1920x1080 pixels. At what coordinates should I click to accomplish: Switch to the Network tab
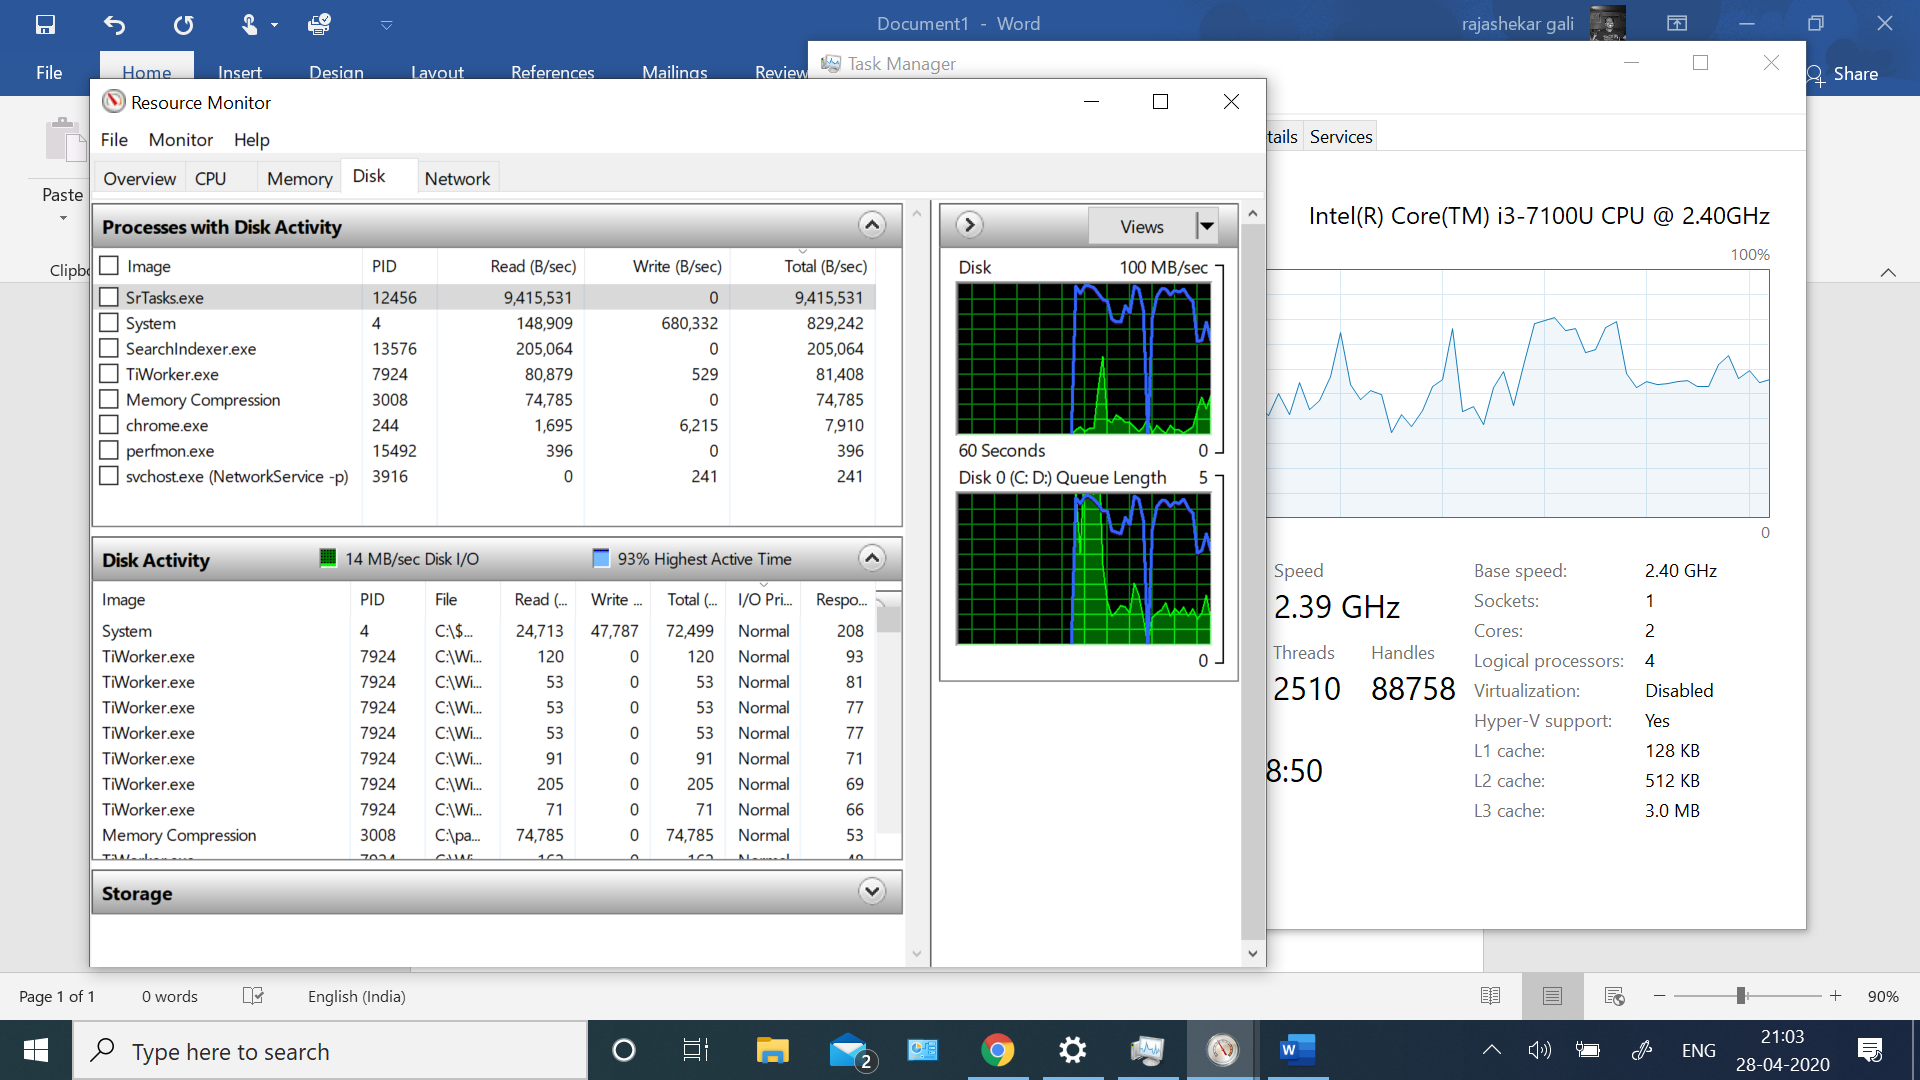coord(457,178)
